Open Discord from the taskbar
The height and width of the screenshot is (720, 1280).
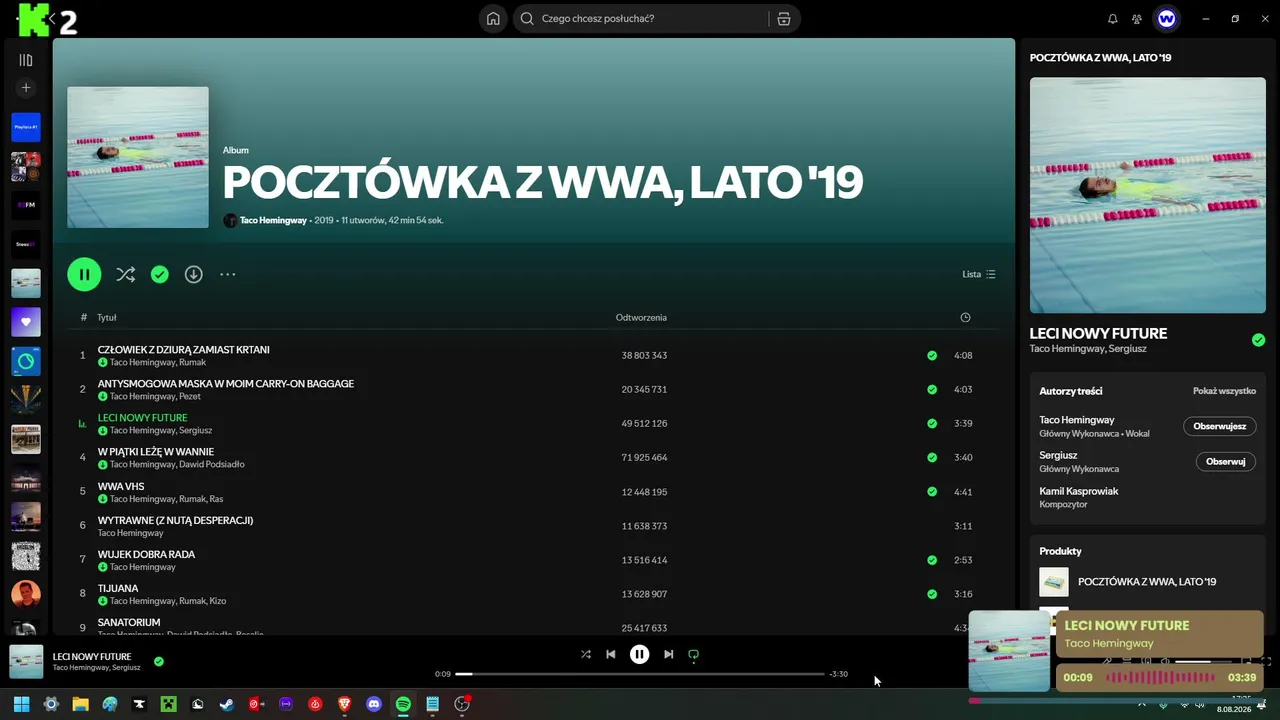374,704
